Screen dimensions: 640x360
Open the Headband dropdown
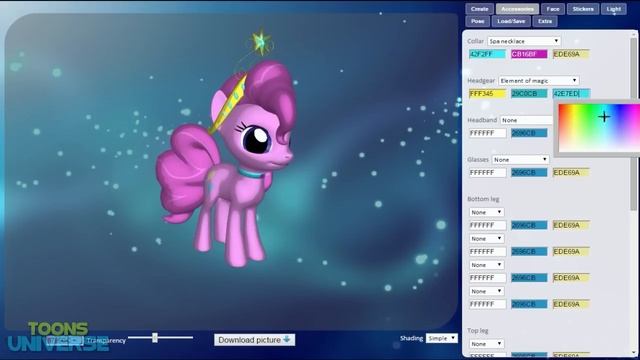527,120
